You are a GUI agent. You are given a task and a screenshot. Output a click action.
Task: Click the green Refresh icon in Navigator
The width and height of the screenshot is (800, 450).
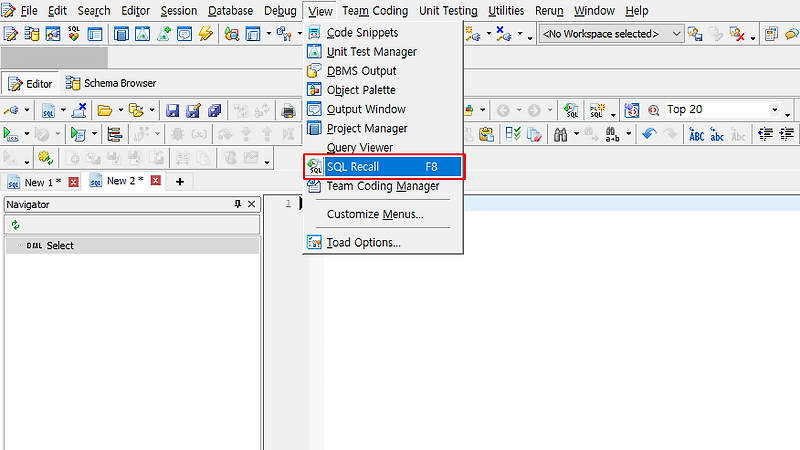[x=15, y=225]
